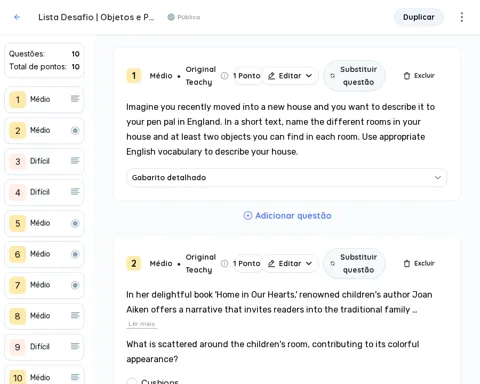The image size is (480, 384).
Task: Open Editar dropdown for question 1
Action: pos(290,76)
